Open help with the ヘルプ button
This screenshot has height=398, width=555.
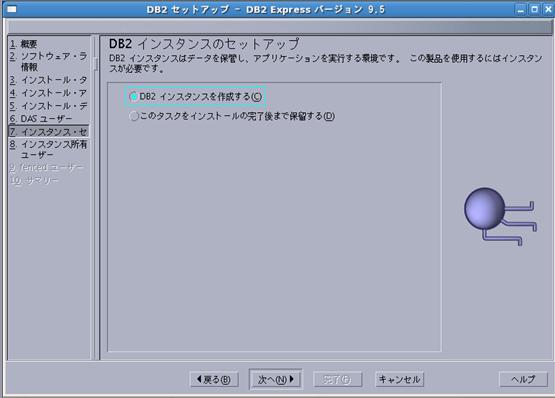(x=523, y=379)
